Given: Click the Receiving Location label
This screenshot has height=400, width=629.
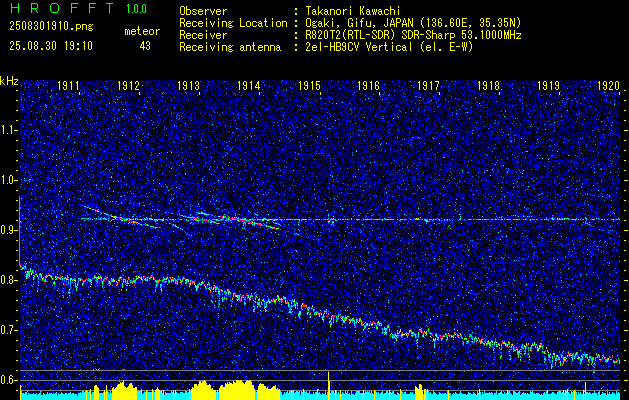Looking at the screenshot, I should (233, 23).
